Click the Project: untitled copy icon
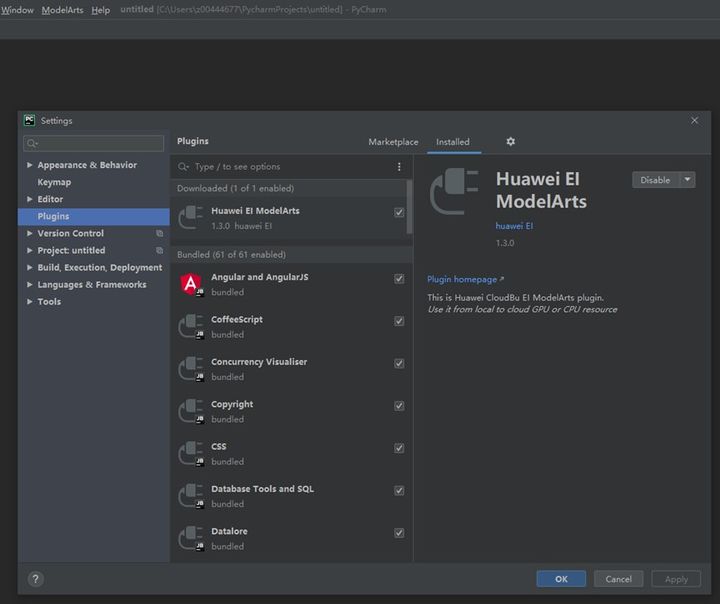This screenshot has width=720, height=604. point(159,250)
